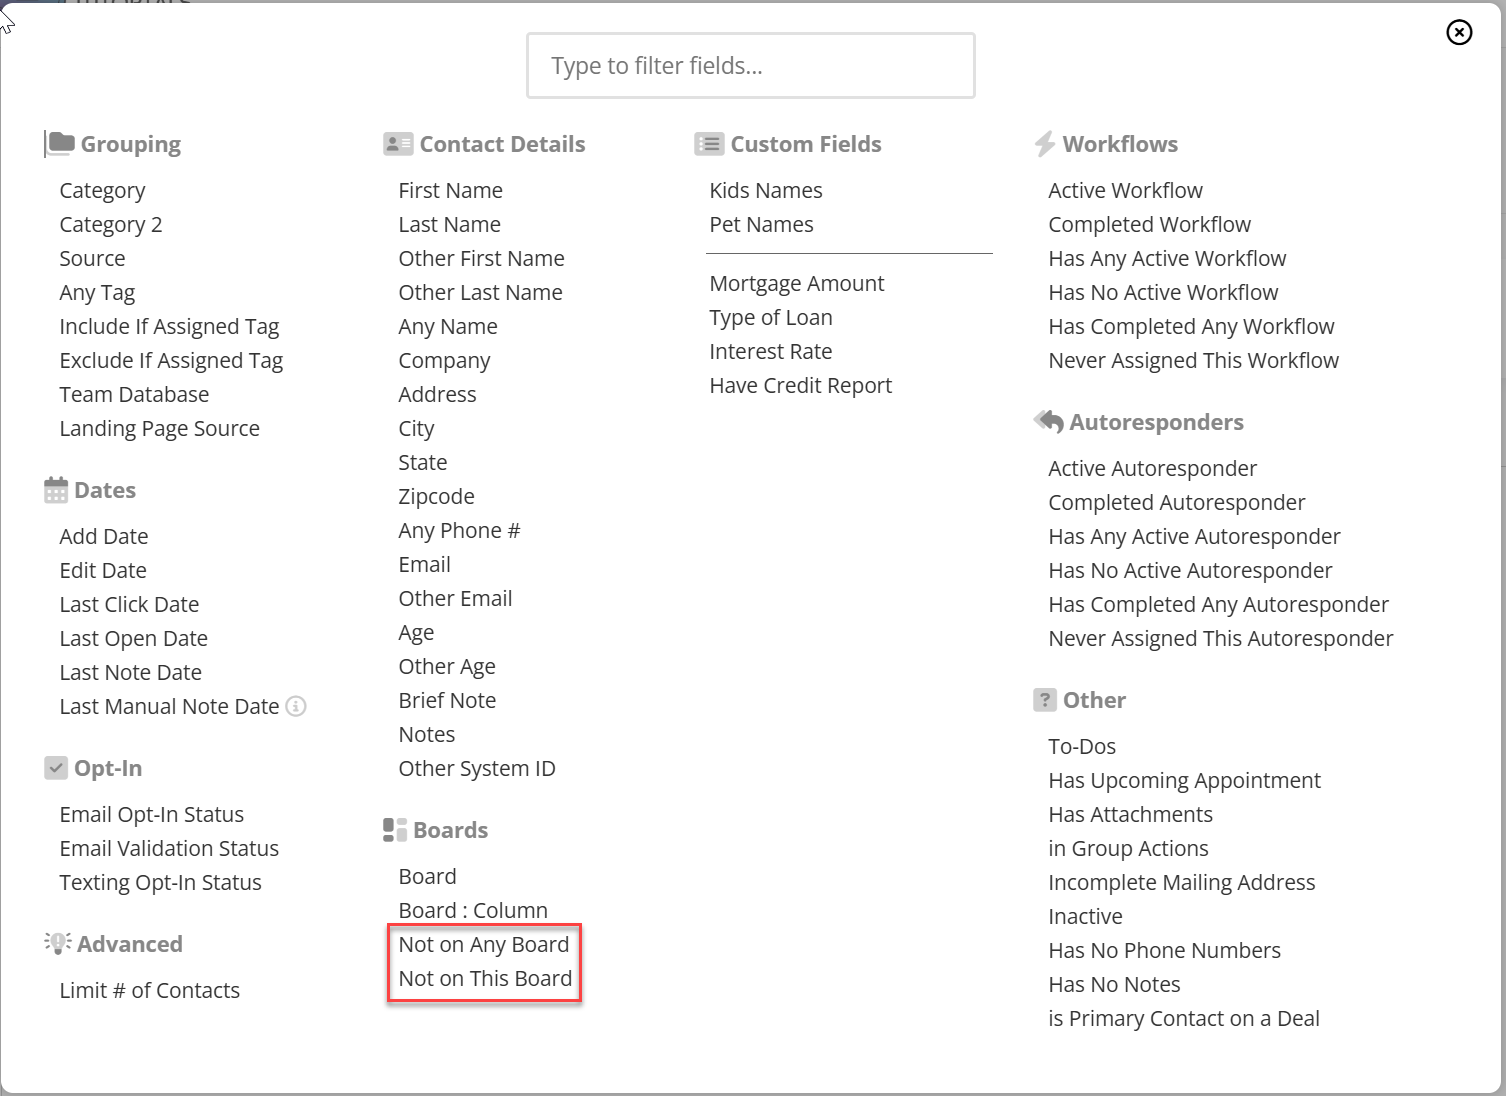The width and height of the screenshot is (1506, 1096).
Task: Close the filter fields dialog
Action: tap(1459, 33)
